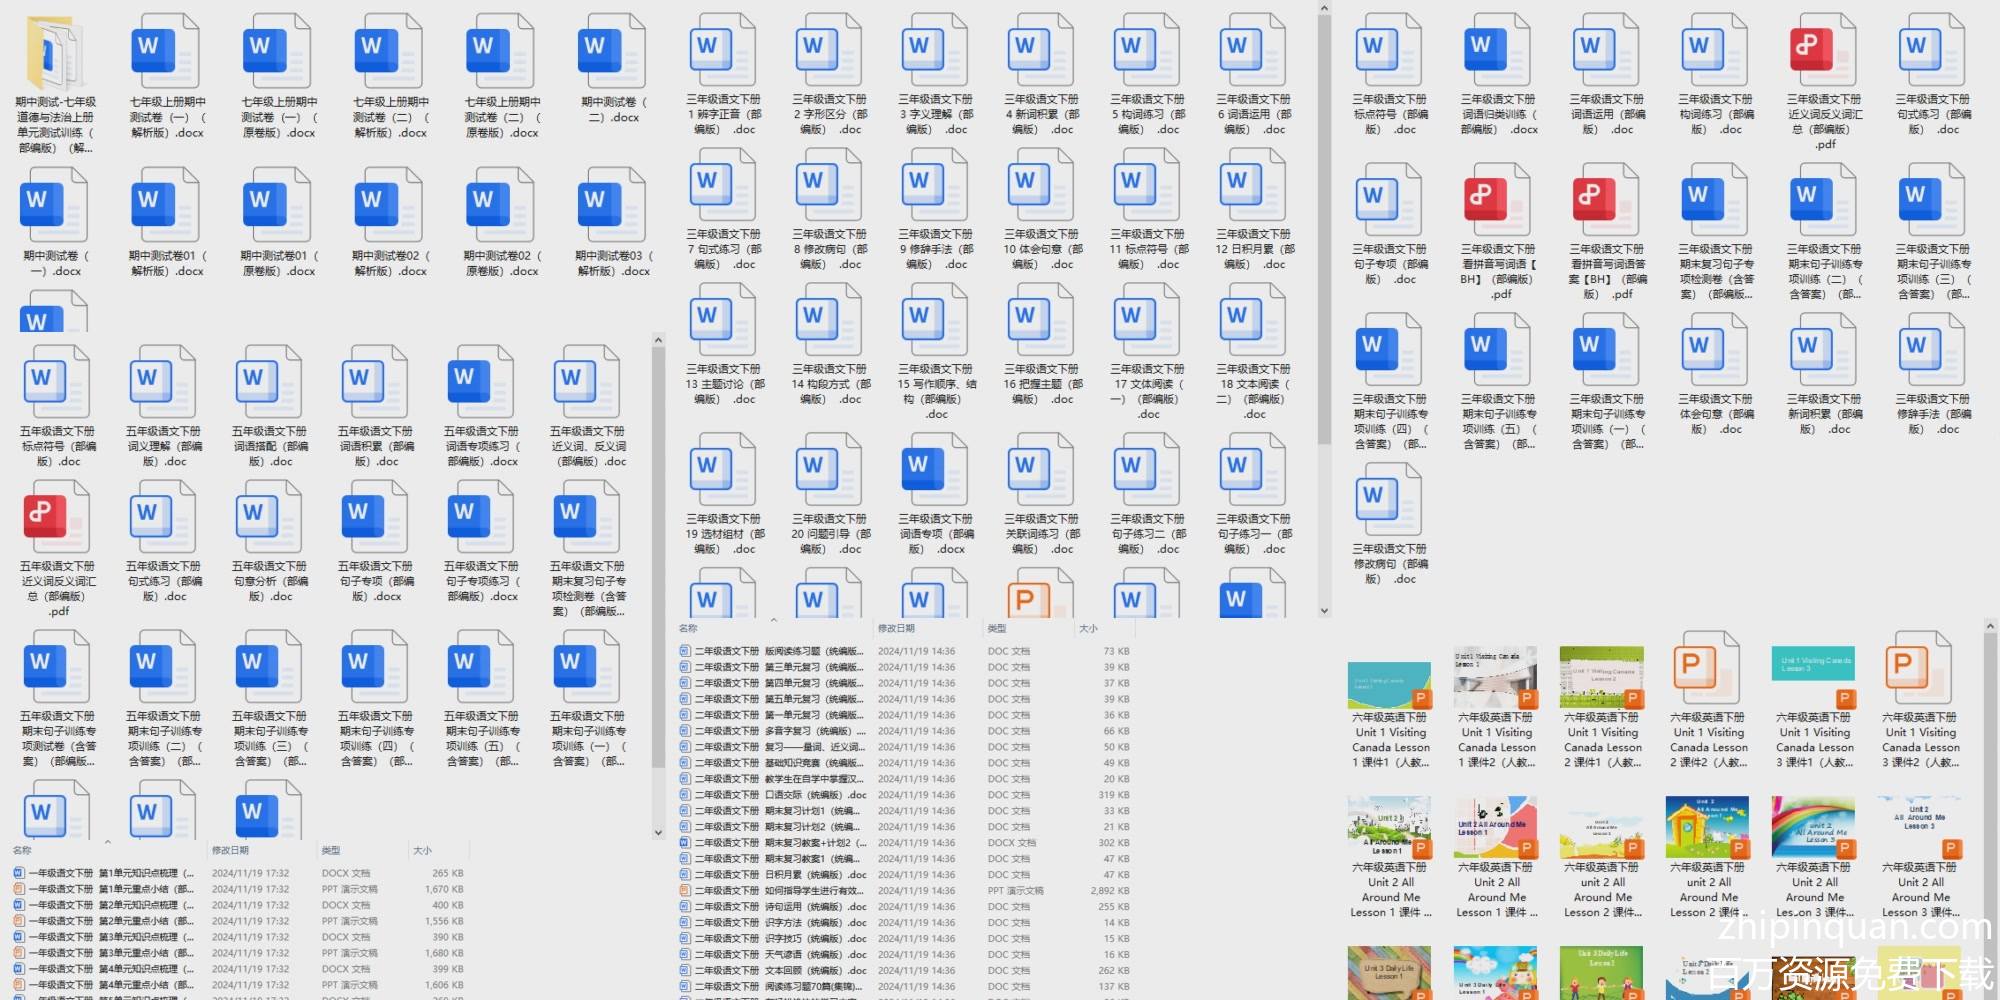This screenshot has width=2000, height=1000.
Task: Click sort arrow above 名称 in second-grade list
Action: pos(774,619)
